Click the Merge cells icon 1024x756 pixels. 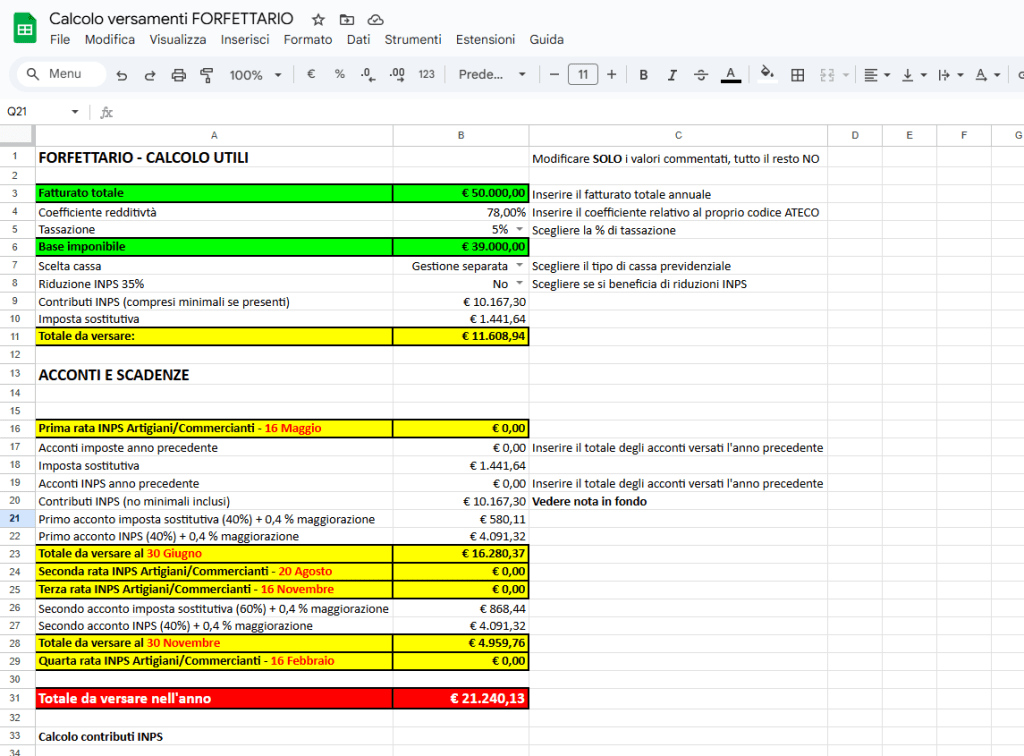827,75
